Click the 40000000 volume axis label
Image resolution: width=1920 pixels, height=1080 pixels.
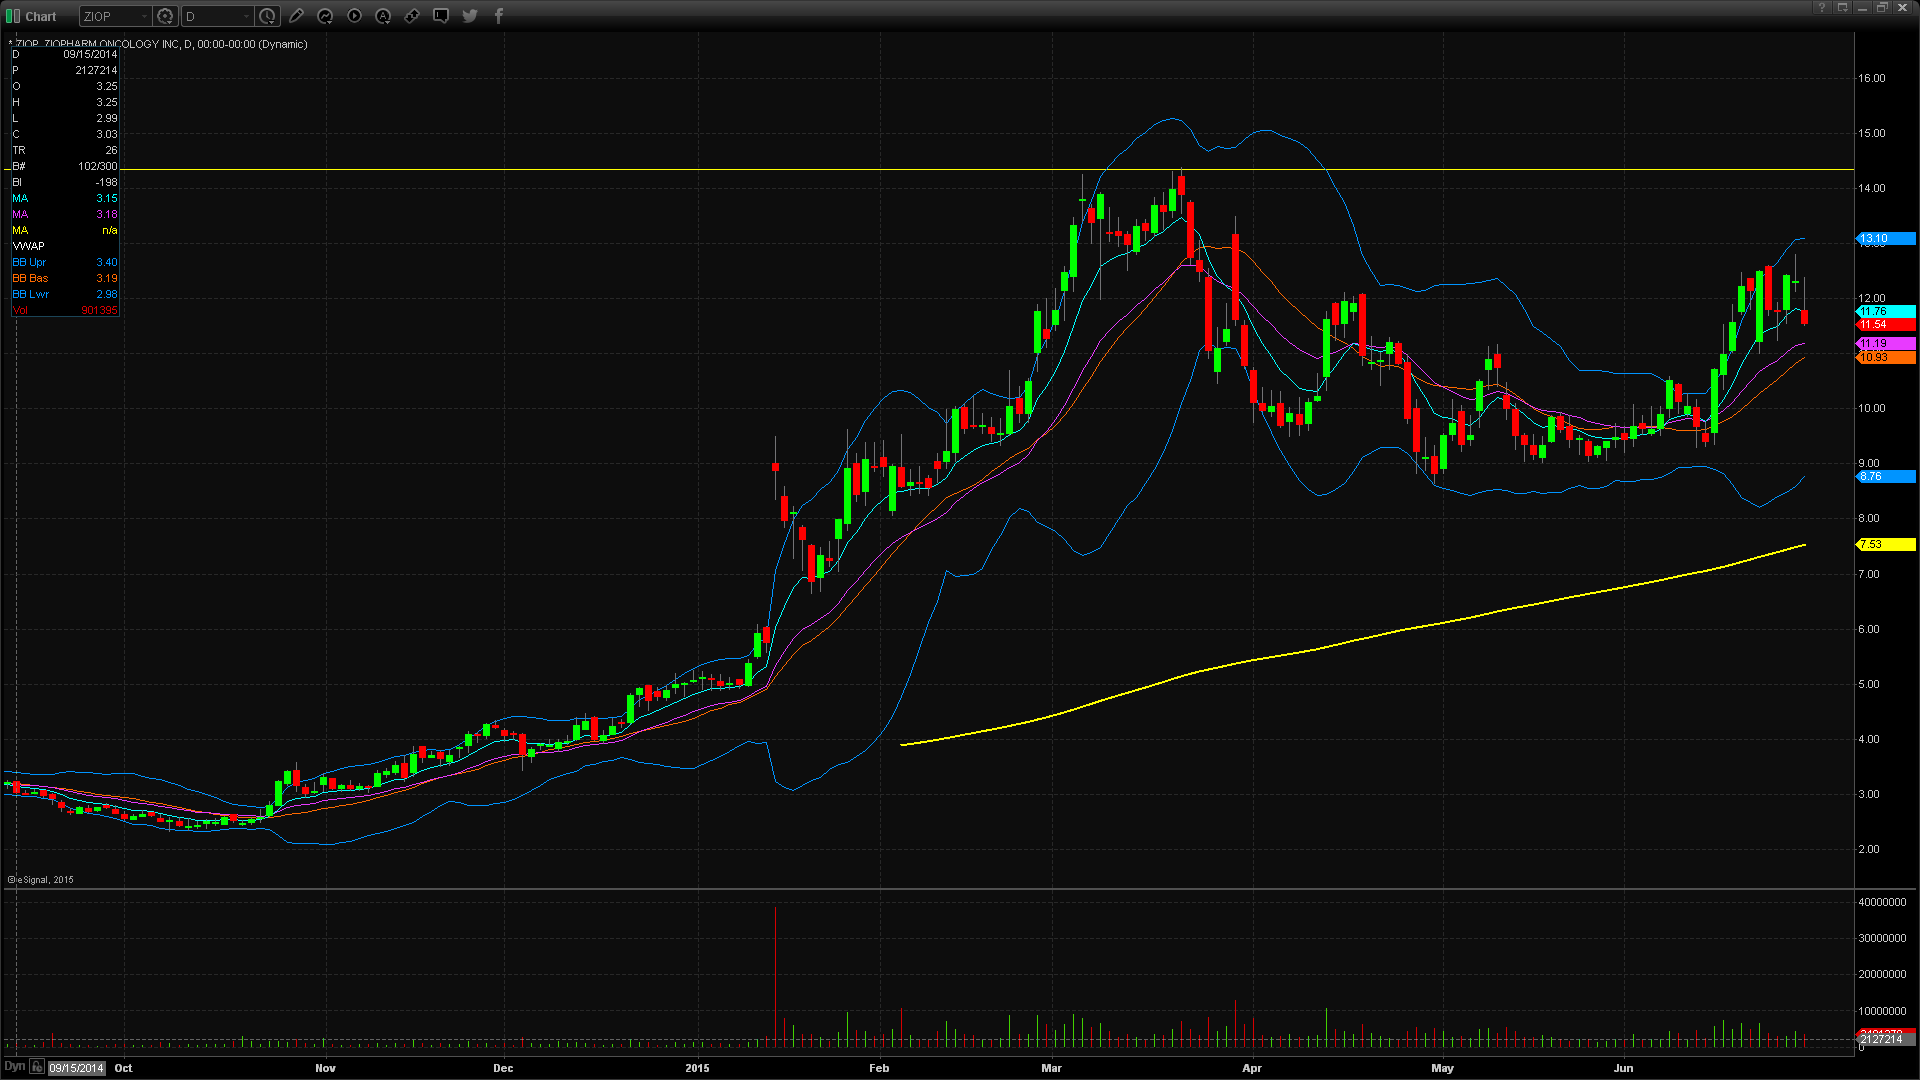click(1882, 902)
